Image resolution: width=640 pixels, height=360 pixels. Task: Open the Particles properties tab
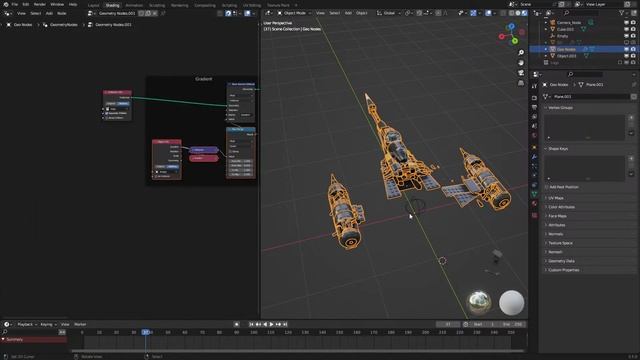pos(534,166)
